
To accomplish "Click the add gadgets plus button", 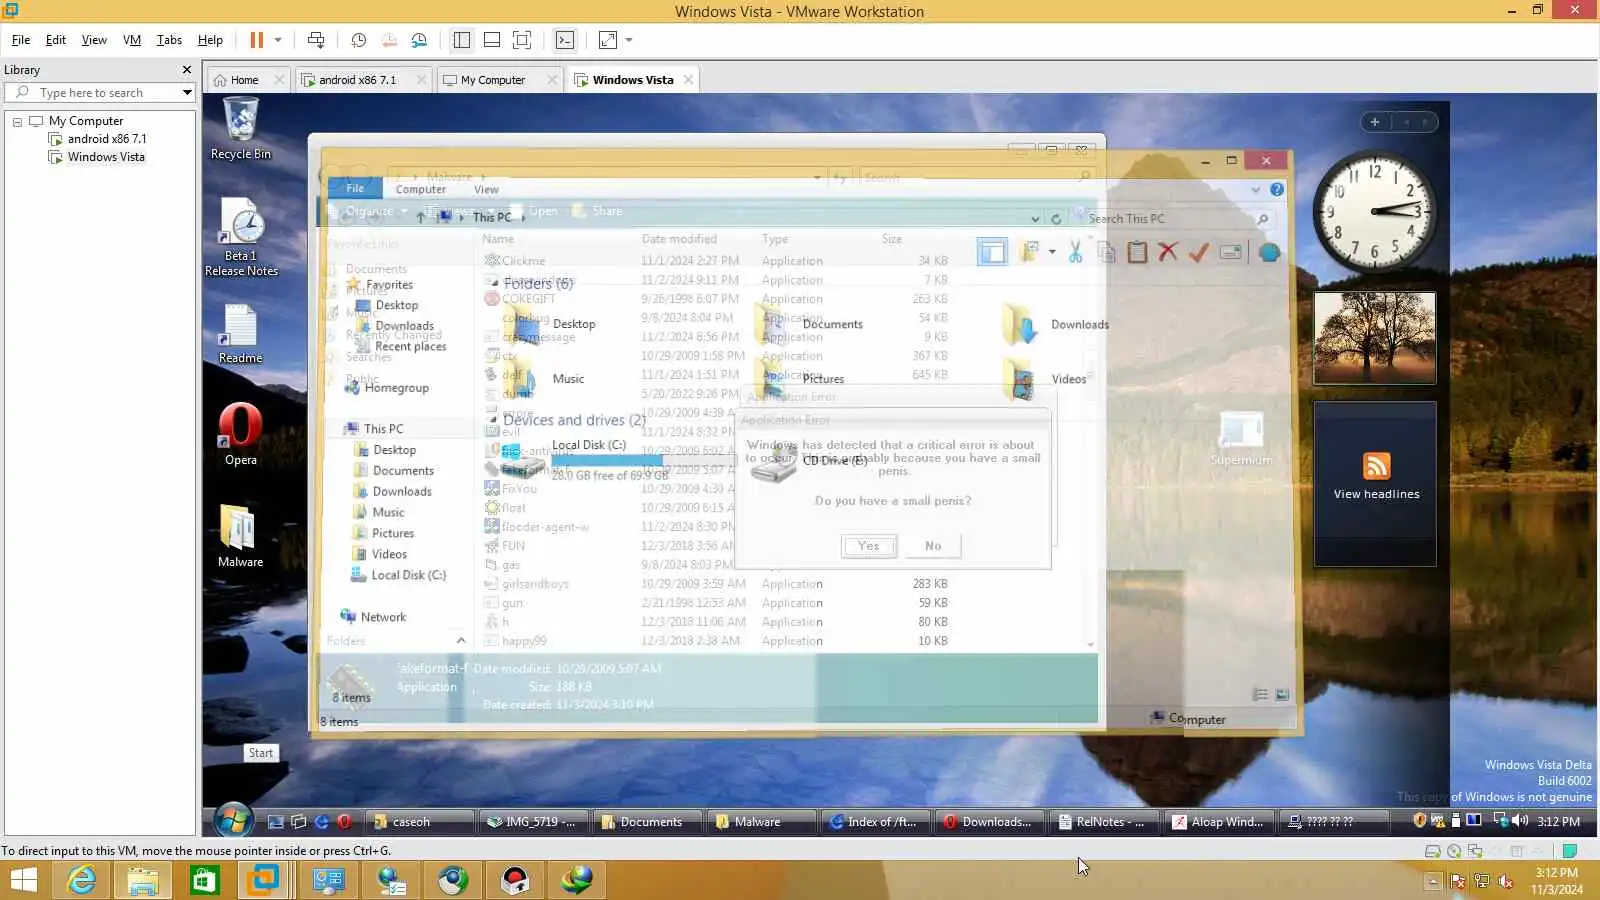I will point(1375,122).
